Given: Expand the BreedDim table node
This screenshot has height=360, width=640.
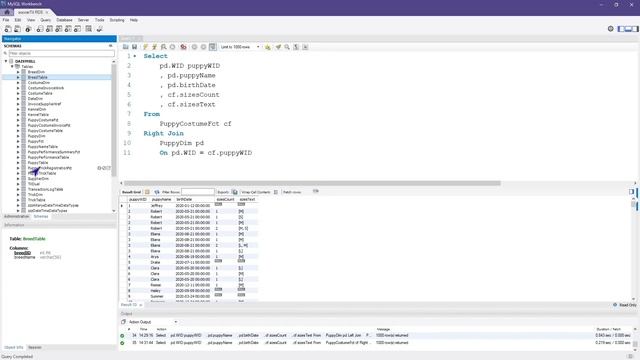Looking at the screenshot, I should click(18, 72).
